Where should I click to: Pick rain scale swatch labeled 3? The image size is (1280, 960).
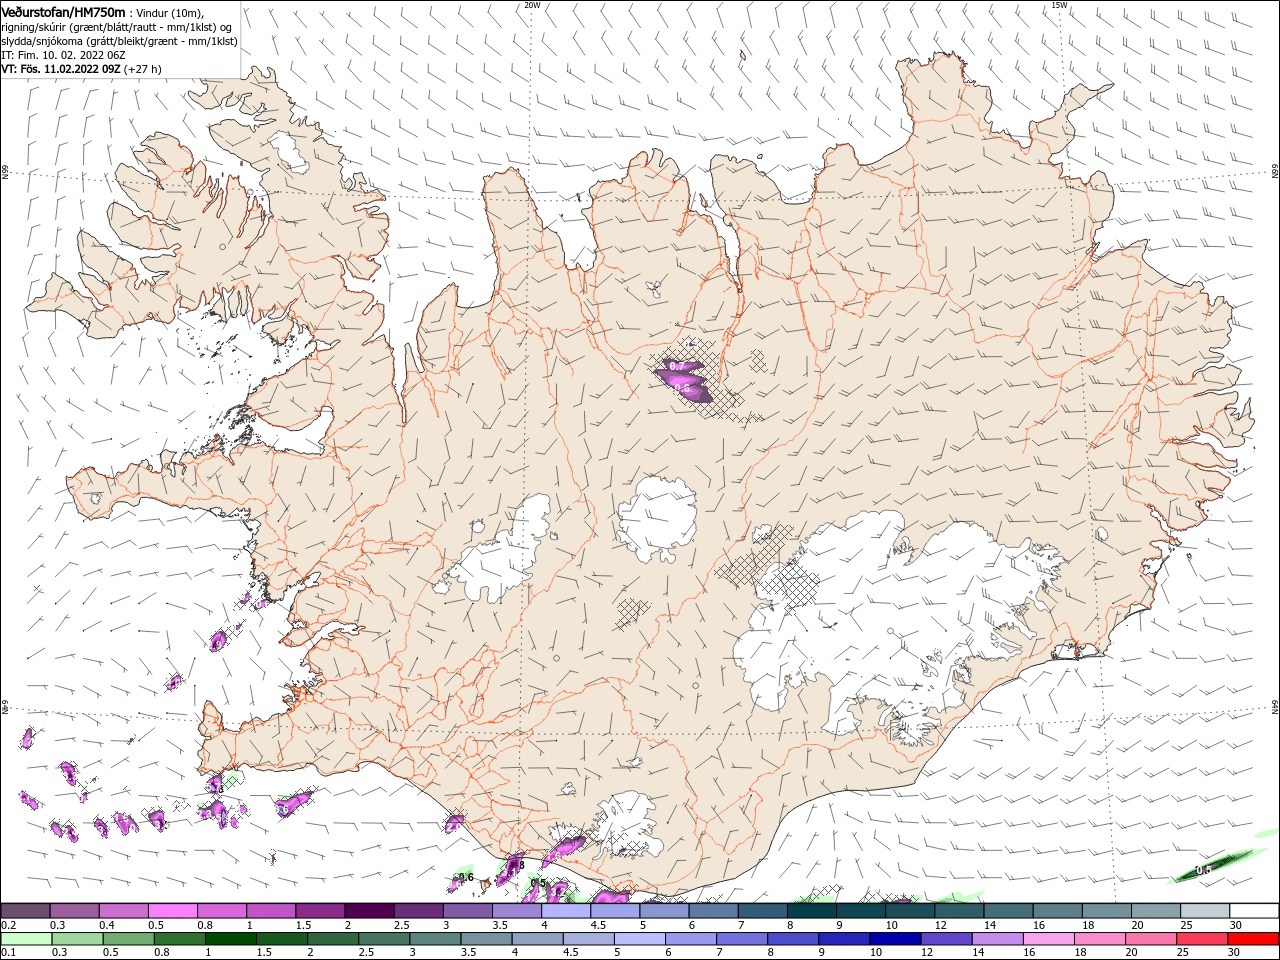click(x=434, y=939)
